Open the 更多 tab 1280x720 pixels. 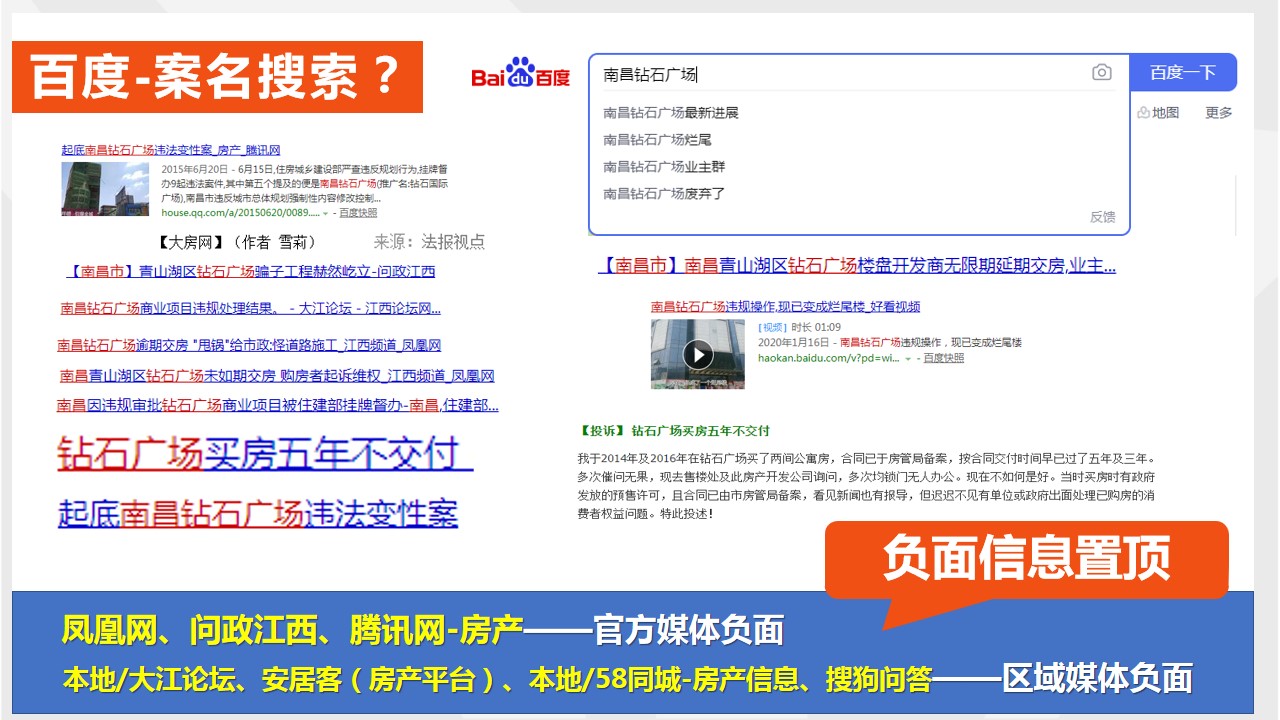point(1219,113)
